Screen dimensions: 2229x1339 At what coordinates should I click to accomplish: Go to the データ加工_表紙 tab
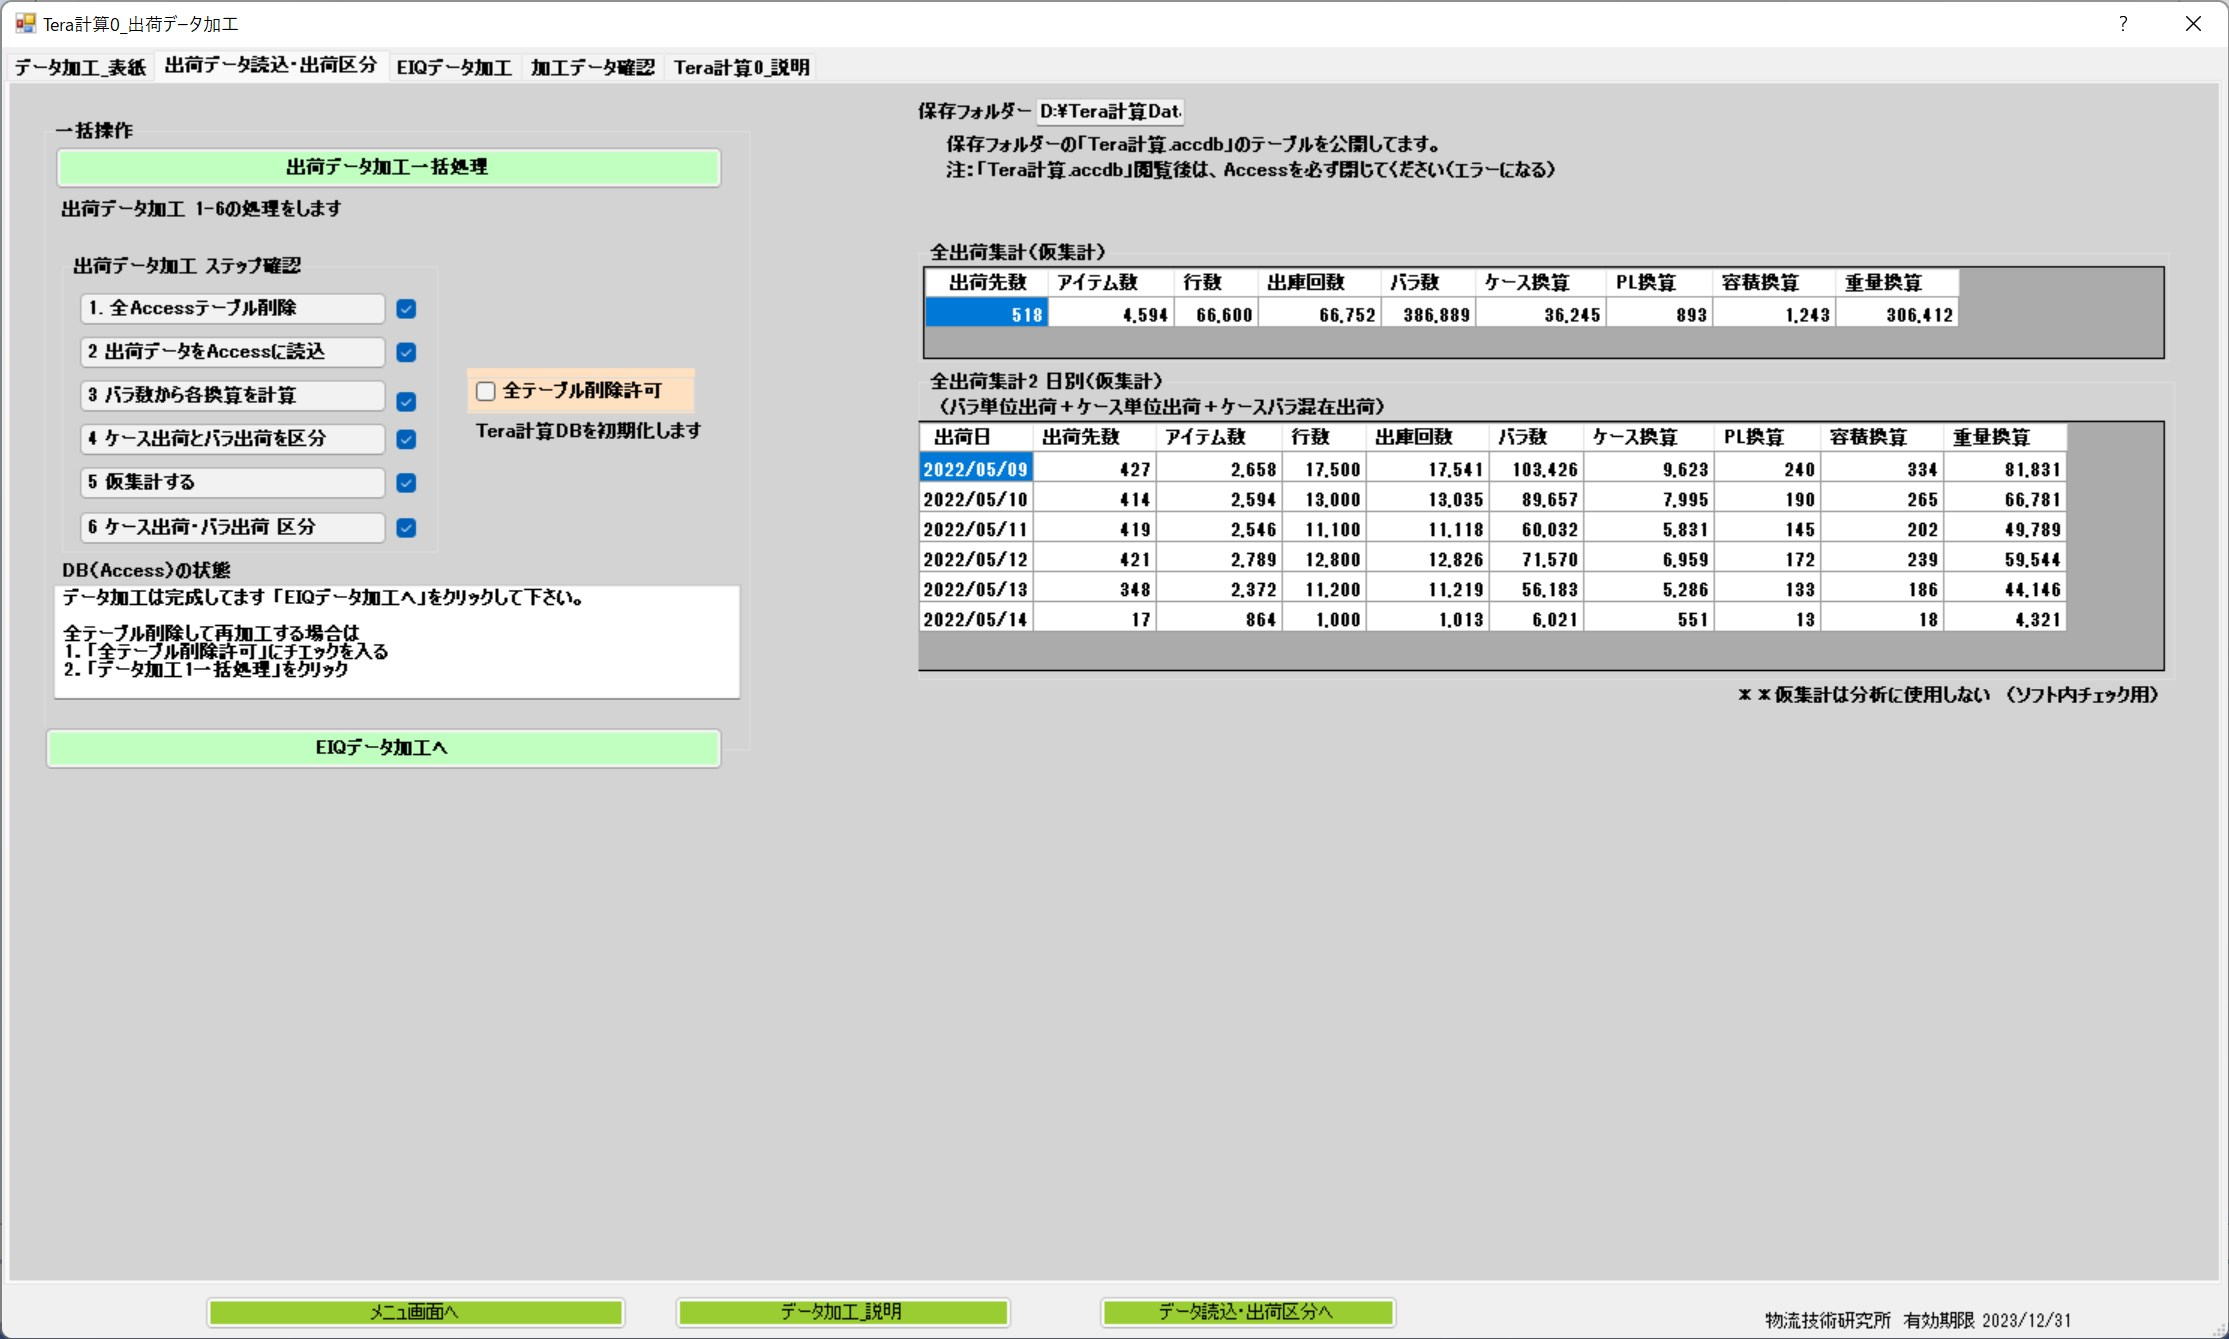click(x=80, y=67)
